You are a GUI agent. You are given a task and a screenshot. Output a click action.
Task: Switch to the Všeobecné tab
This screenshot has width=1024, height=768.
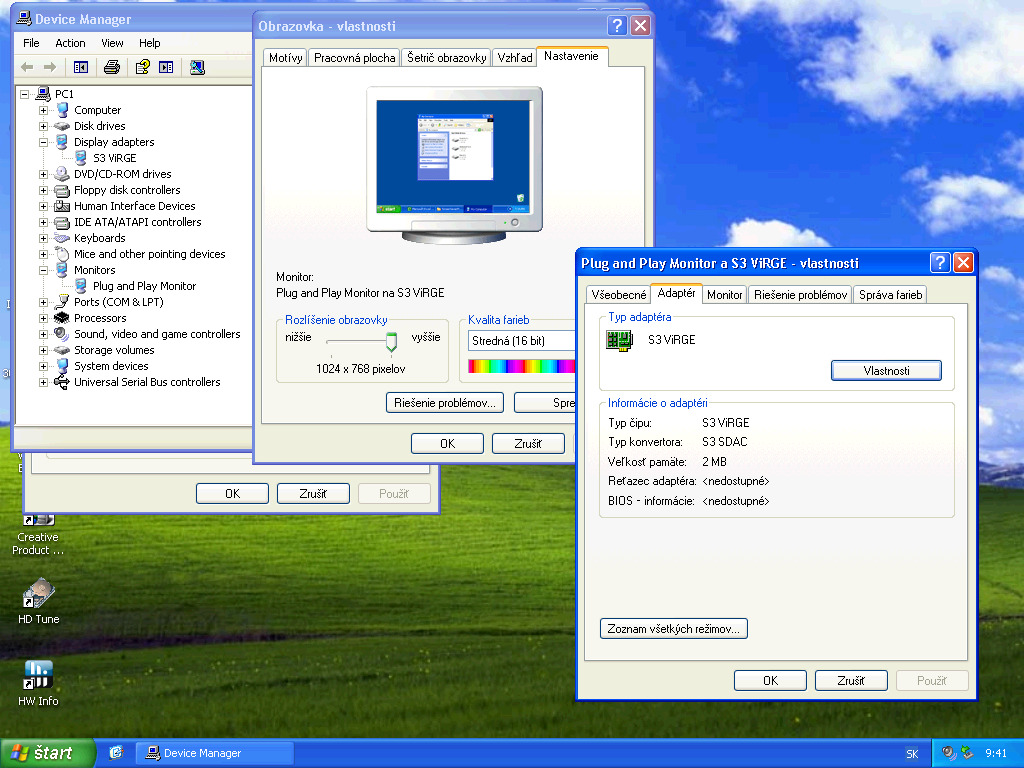tap(618, 295)
